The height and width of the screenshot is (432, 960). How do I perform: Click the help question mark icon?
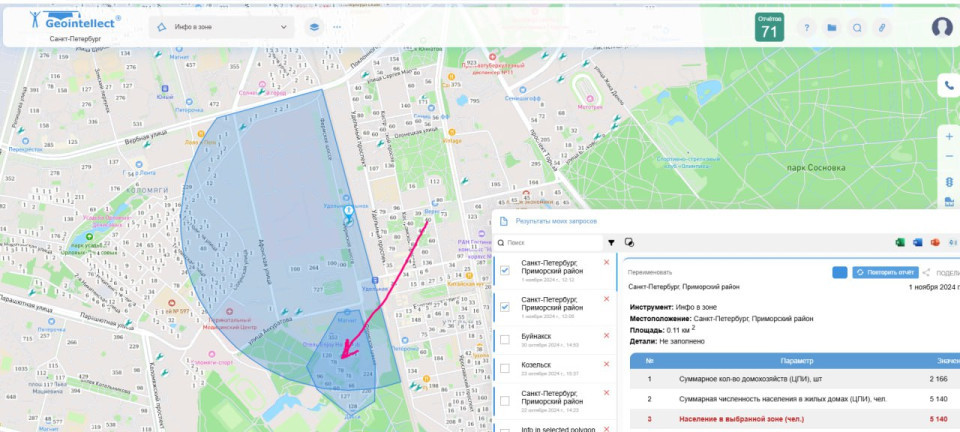point(806,28)
